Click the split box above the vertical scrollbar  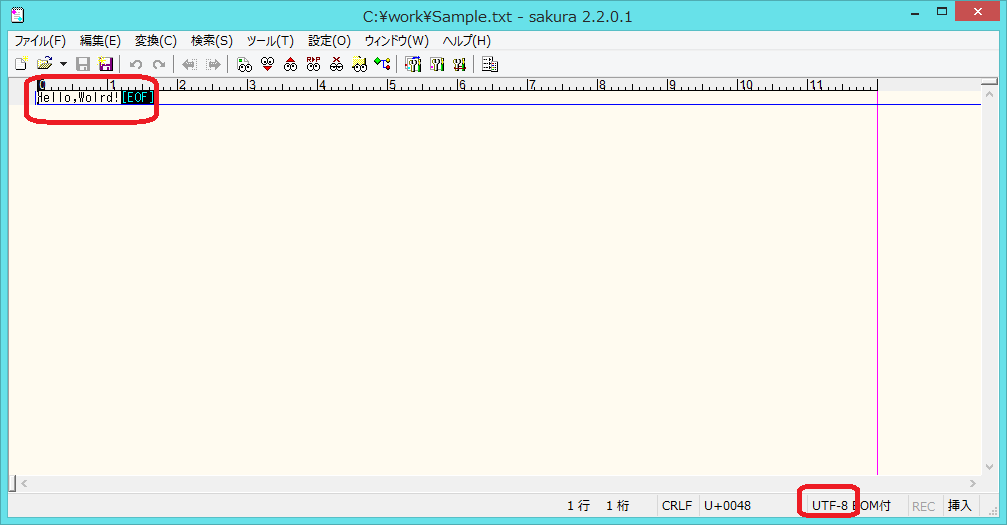pyautogui.click(x=989, y=83)
